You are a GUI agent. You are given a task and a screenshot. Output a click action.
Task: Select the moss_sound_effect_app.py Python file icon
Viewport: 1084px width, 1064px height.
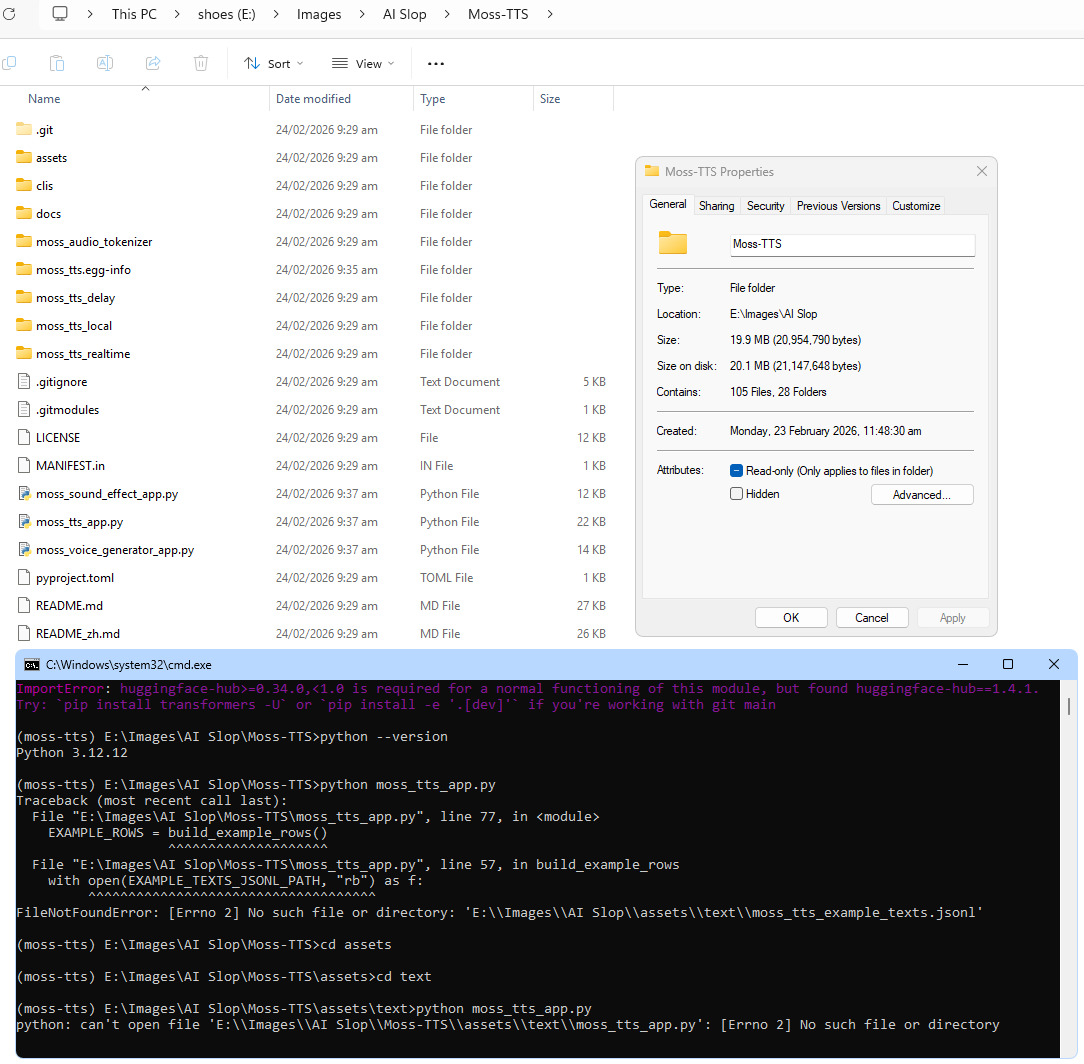point(24,493)
